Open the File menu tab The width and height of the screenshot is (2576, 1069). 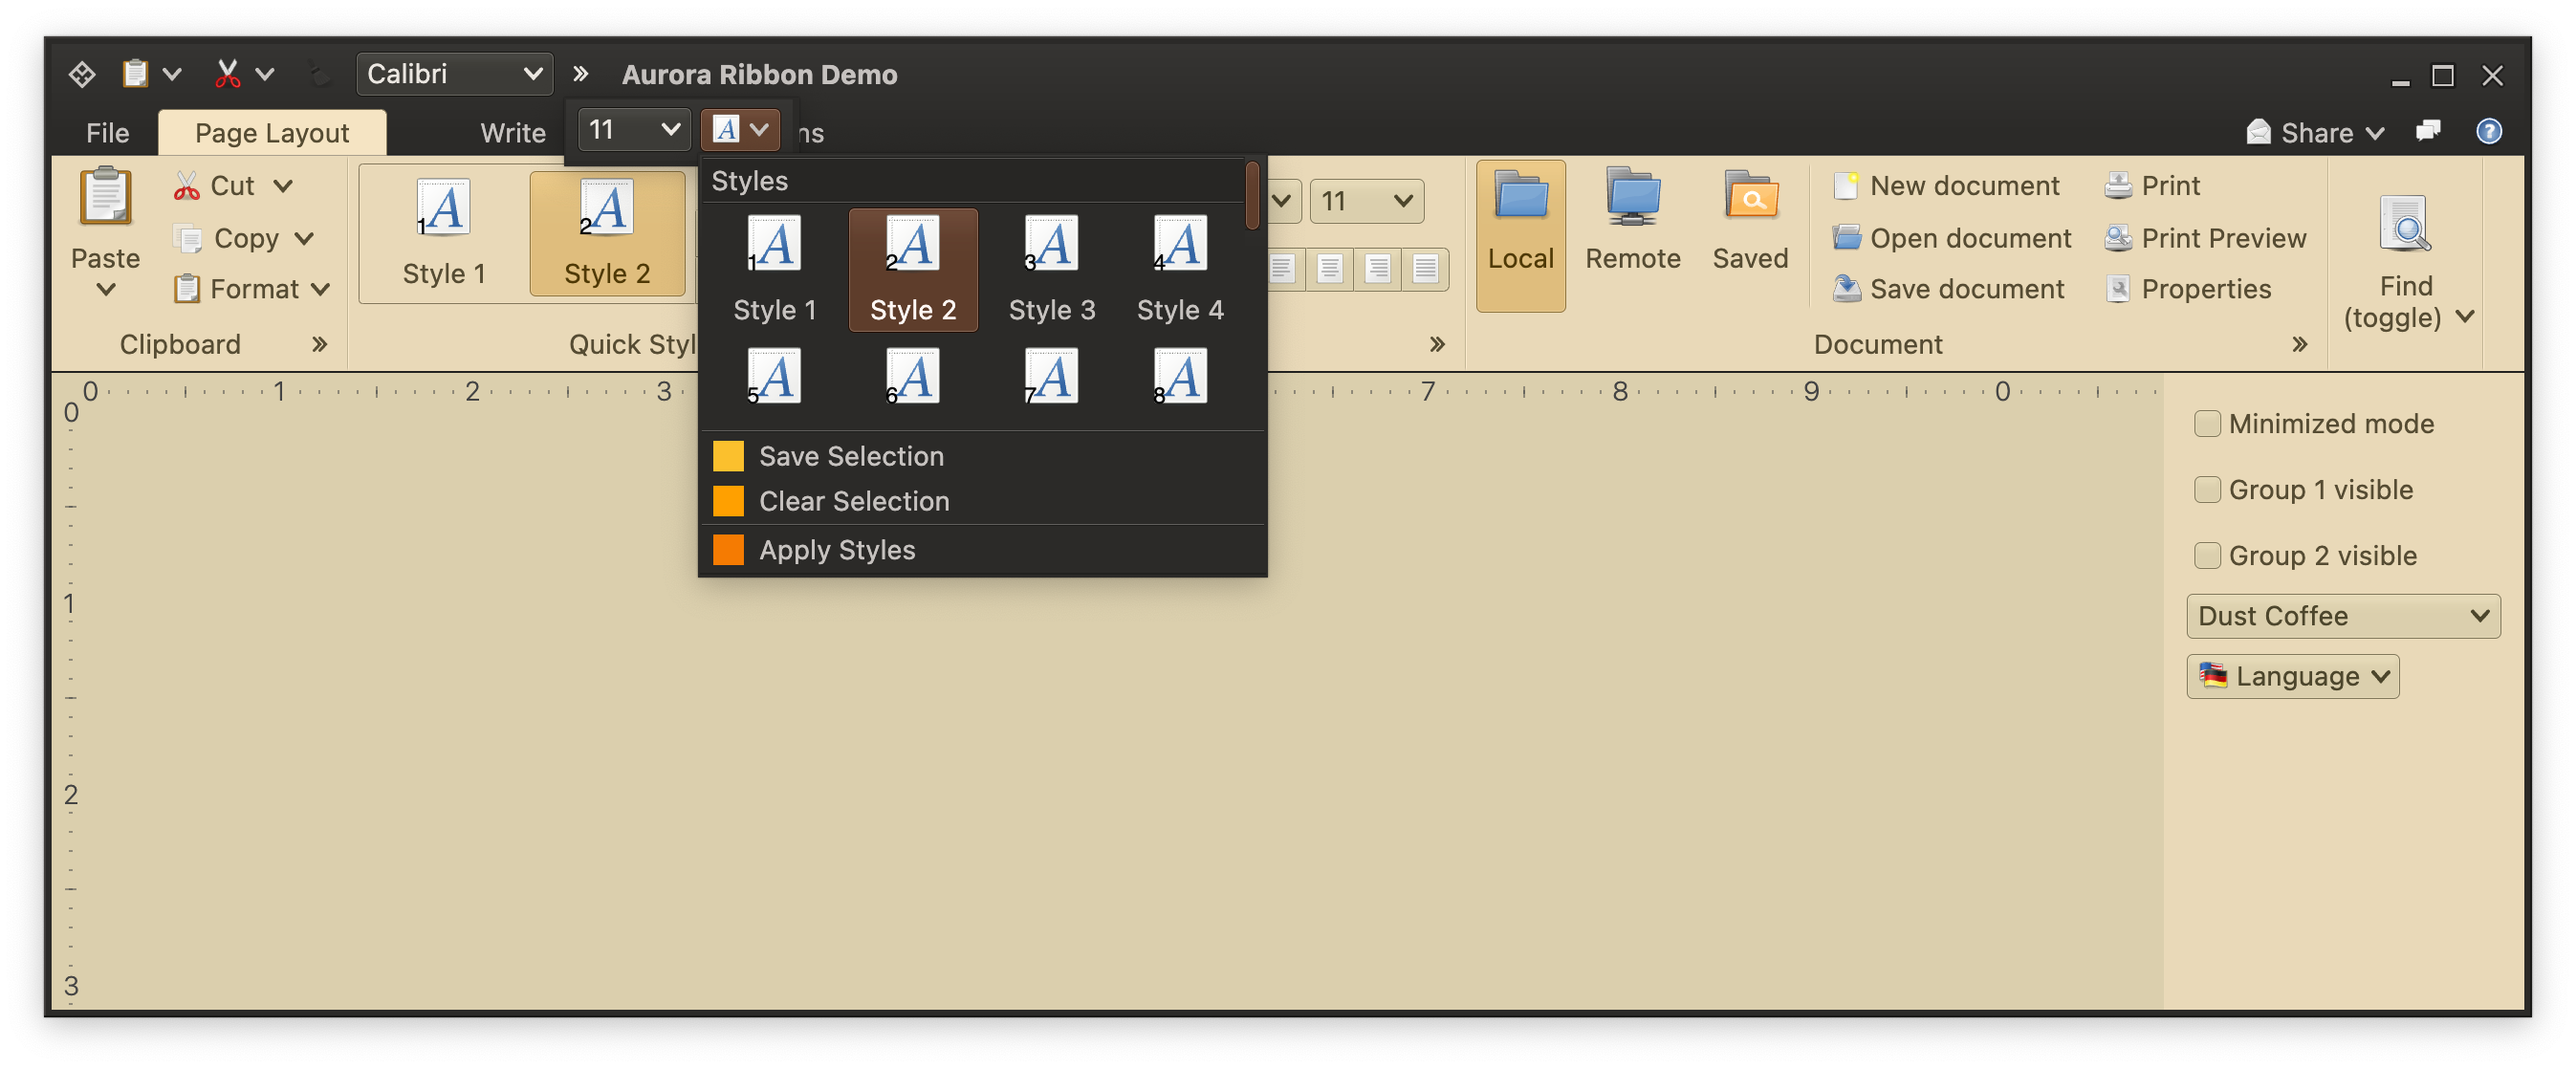pyautogui.click(x=107, y=133)
